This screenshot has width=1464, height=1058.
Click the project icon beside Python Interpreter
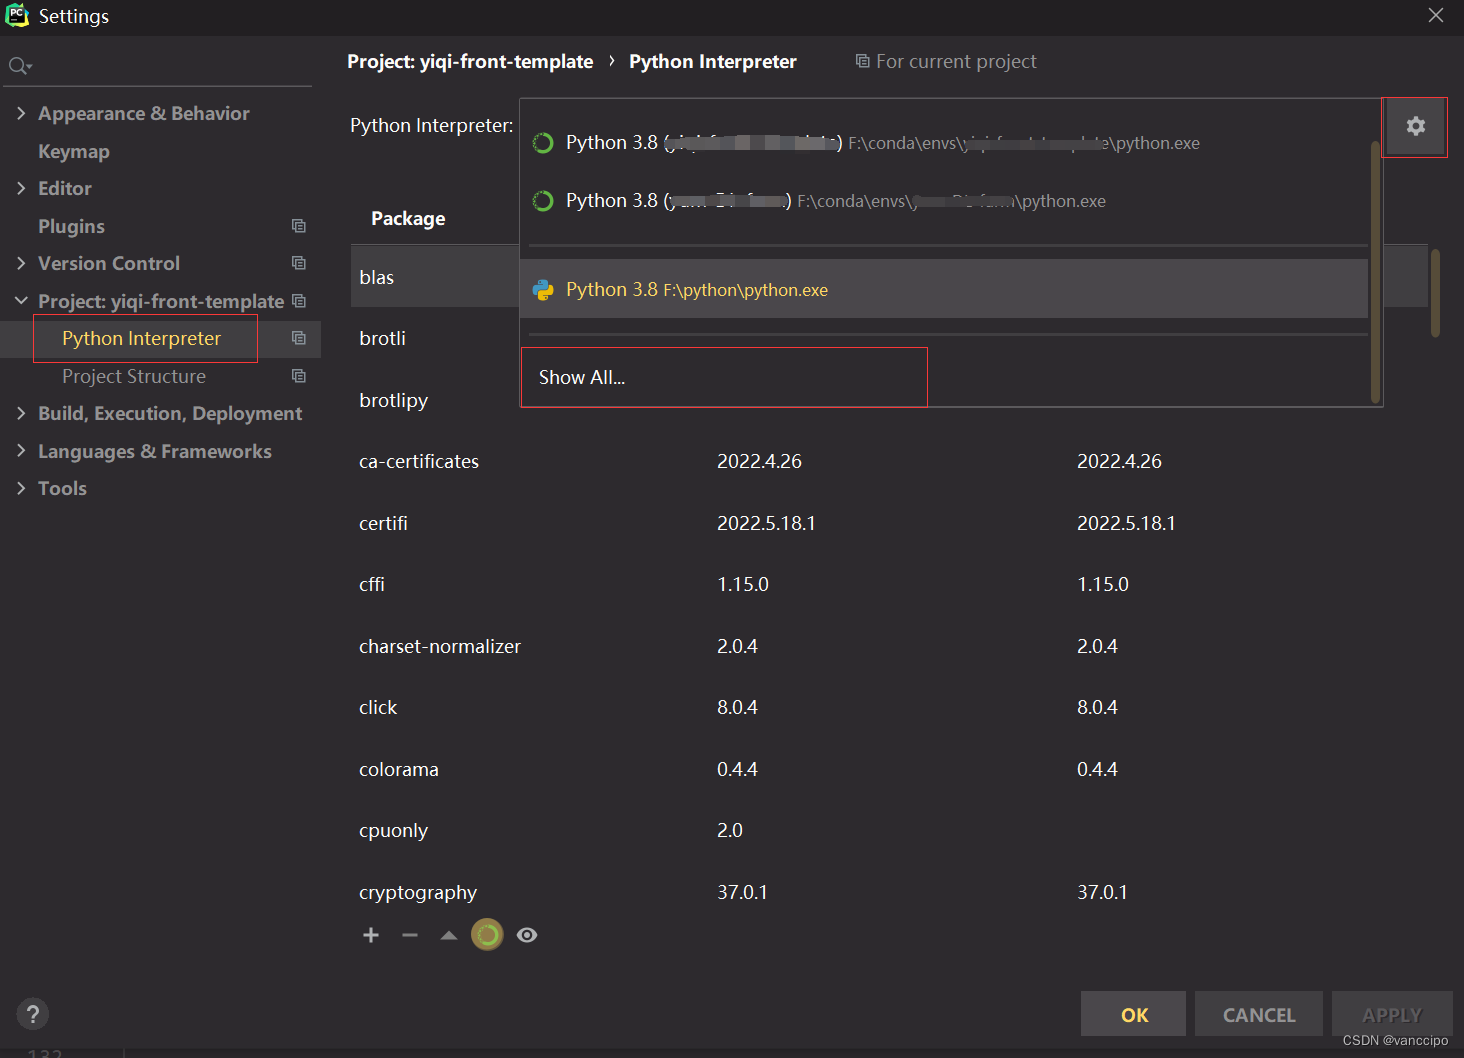click(x=298, y=338)
